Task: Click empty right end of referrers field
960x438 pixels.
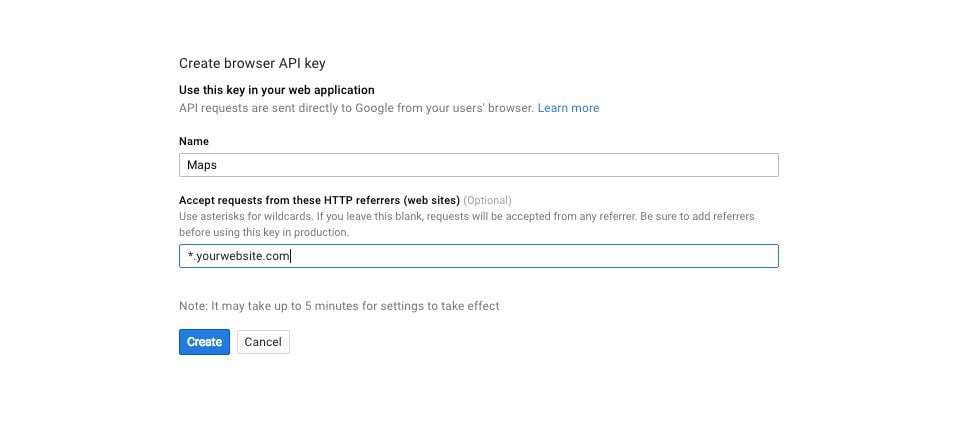Action: coord(740,257)
